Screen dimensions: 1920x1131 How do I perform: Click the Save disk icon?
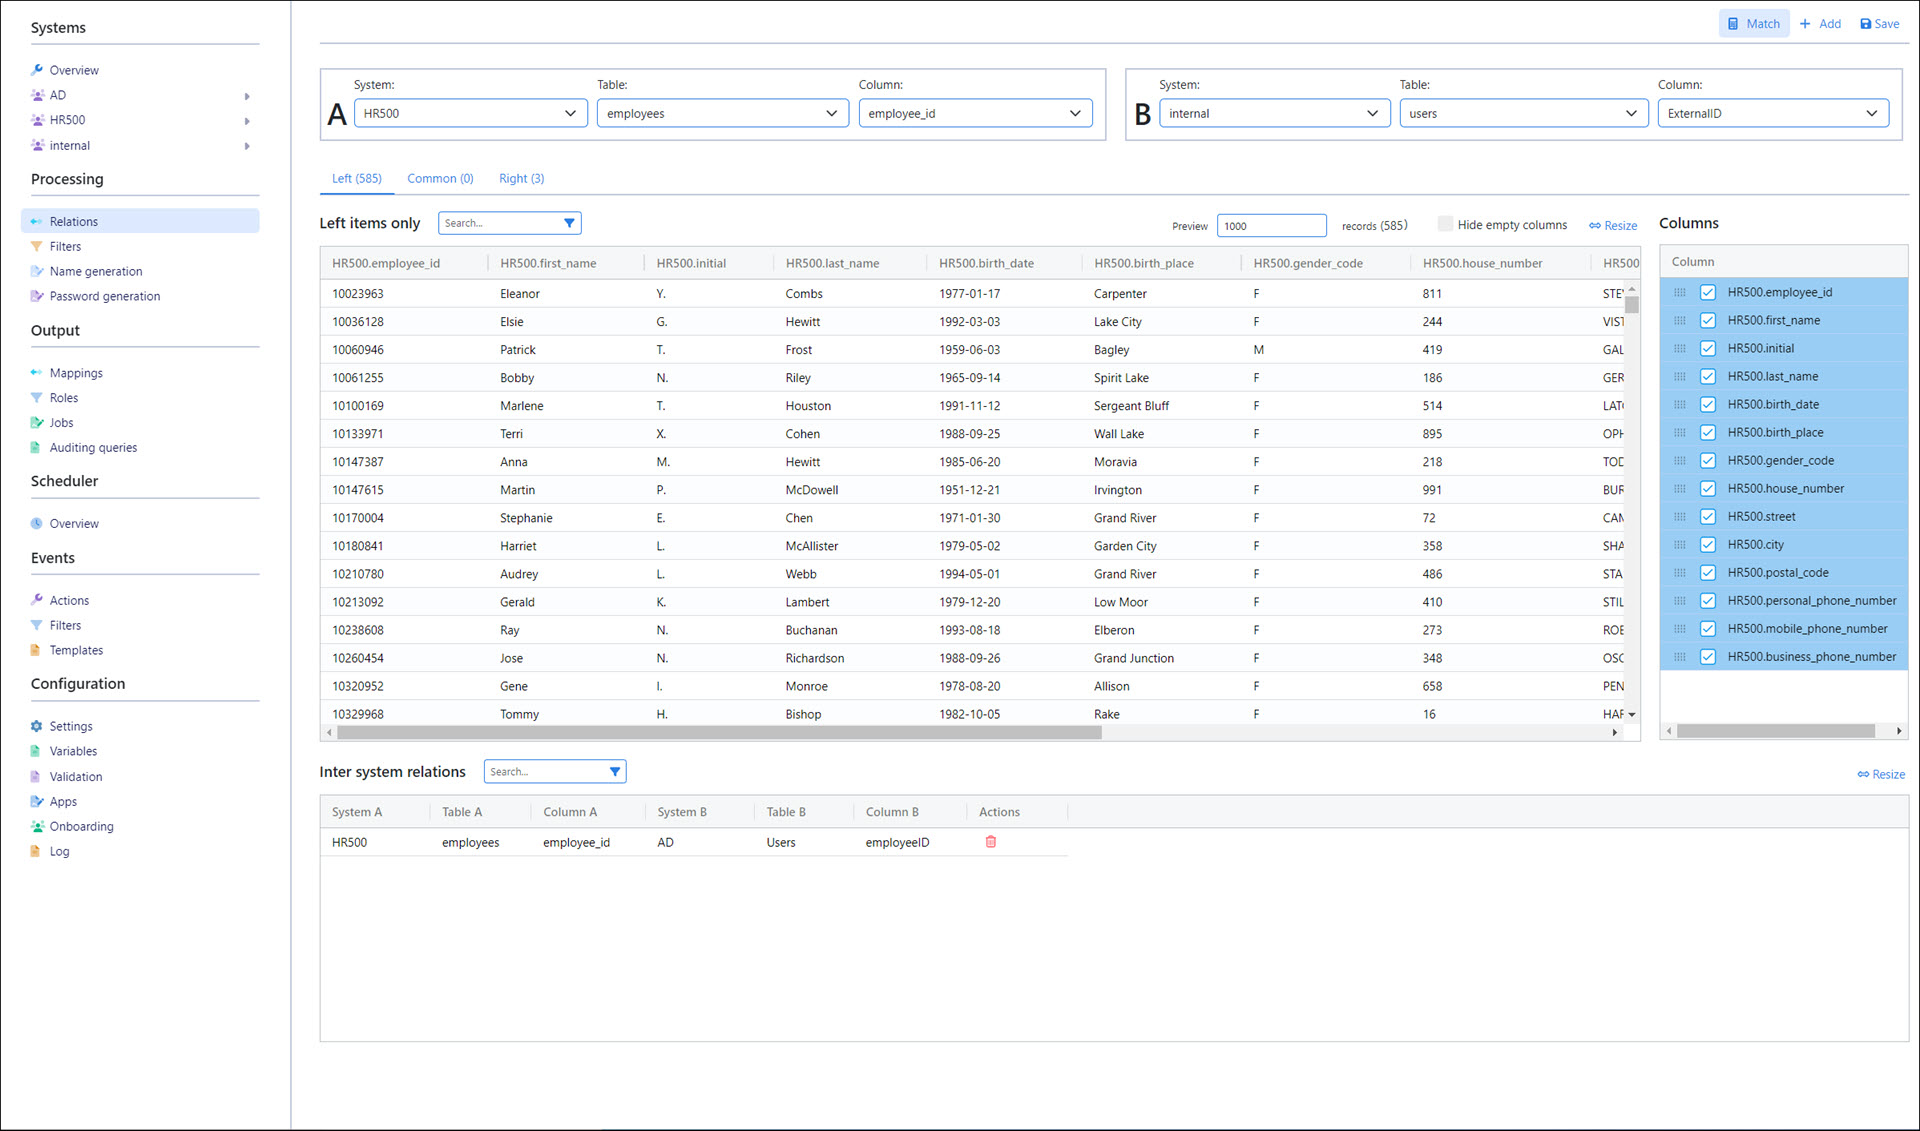tap(1865, 24)
